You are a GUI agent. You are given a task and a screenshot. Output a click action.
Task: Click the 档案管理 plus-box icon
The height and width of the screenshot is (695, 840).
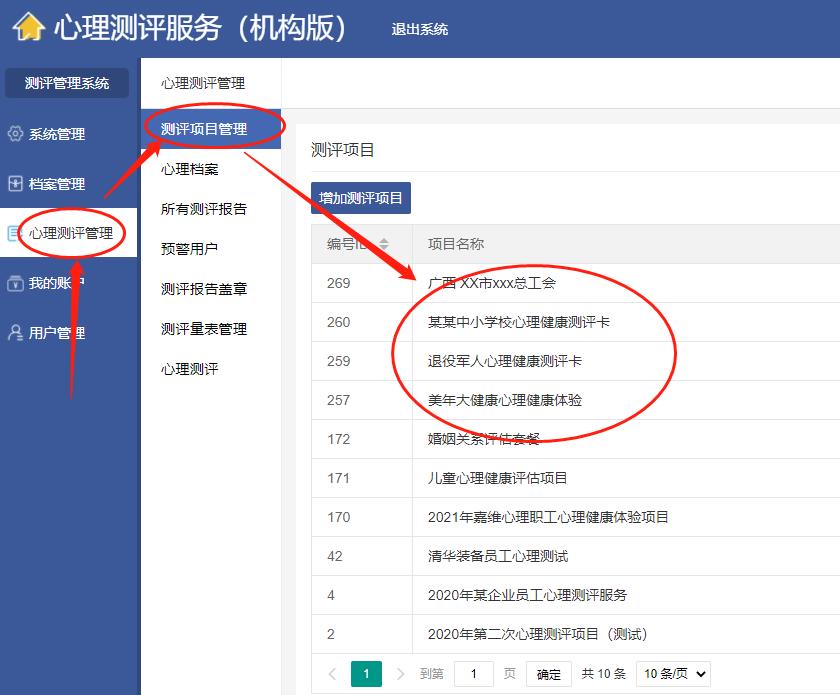15,184
